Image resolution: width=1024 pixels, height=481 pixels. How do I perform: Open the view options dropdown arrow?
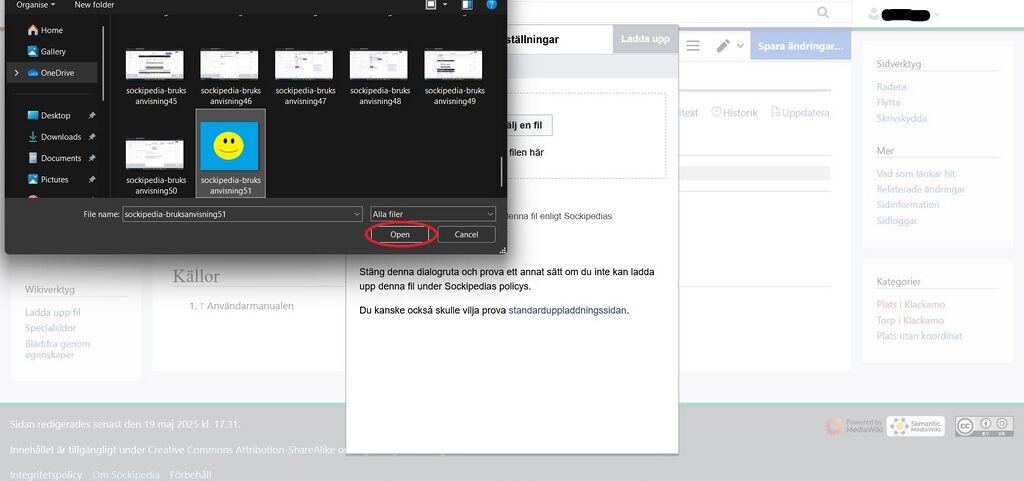pyautogui.click(x=445, y=5)
